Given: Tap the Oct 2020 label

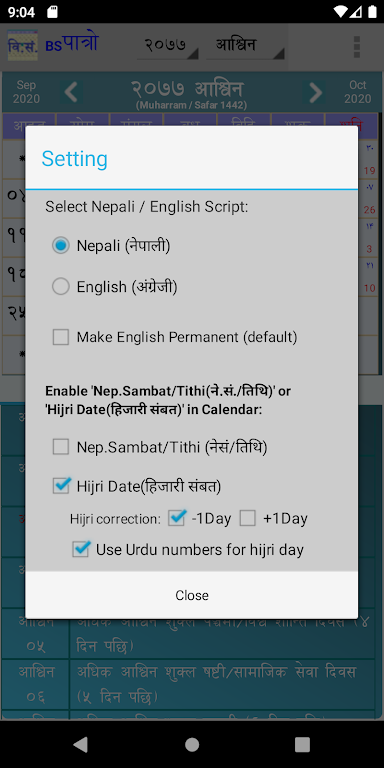Looking at the screenshot, I should tap(357, 92).
